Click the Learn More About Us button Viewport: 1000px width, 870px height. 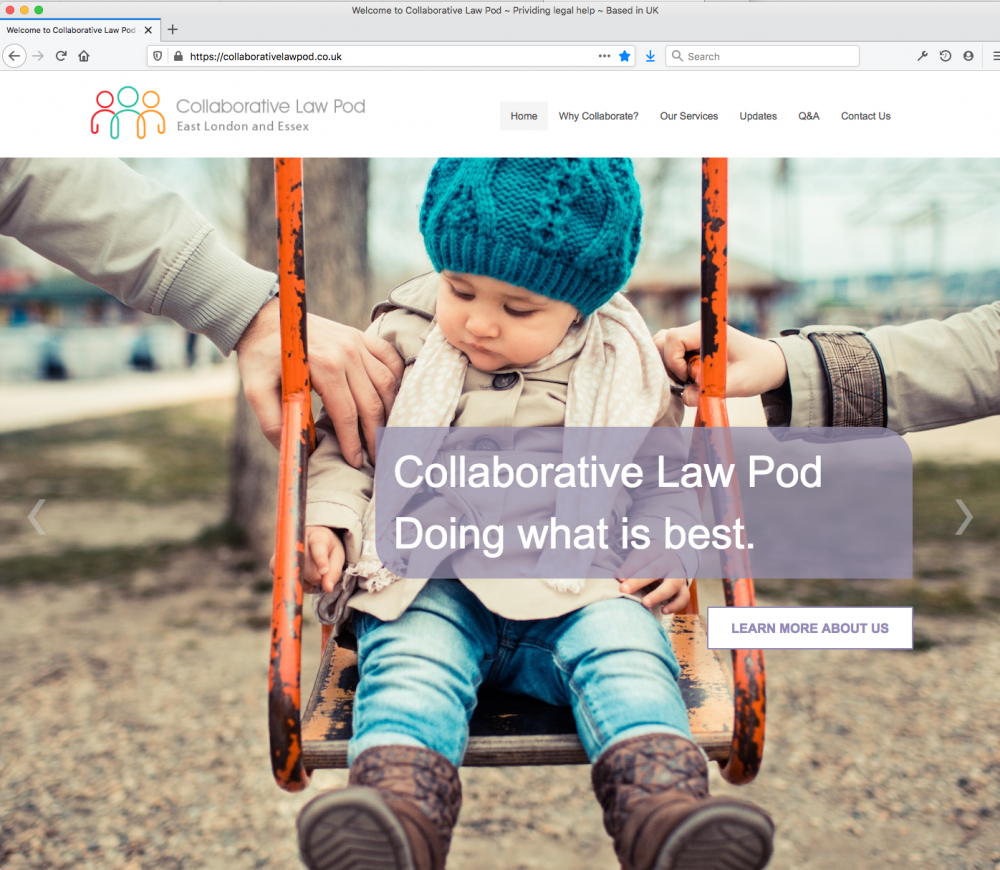tap(809, 628)
